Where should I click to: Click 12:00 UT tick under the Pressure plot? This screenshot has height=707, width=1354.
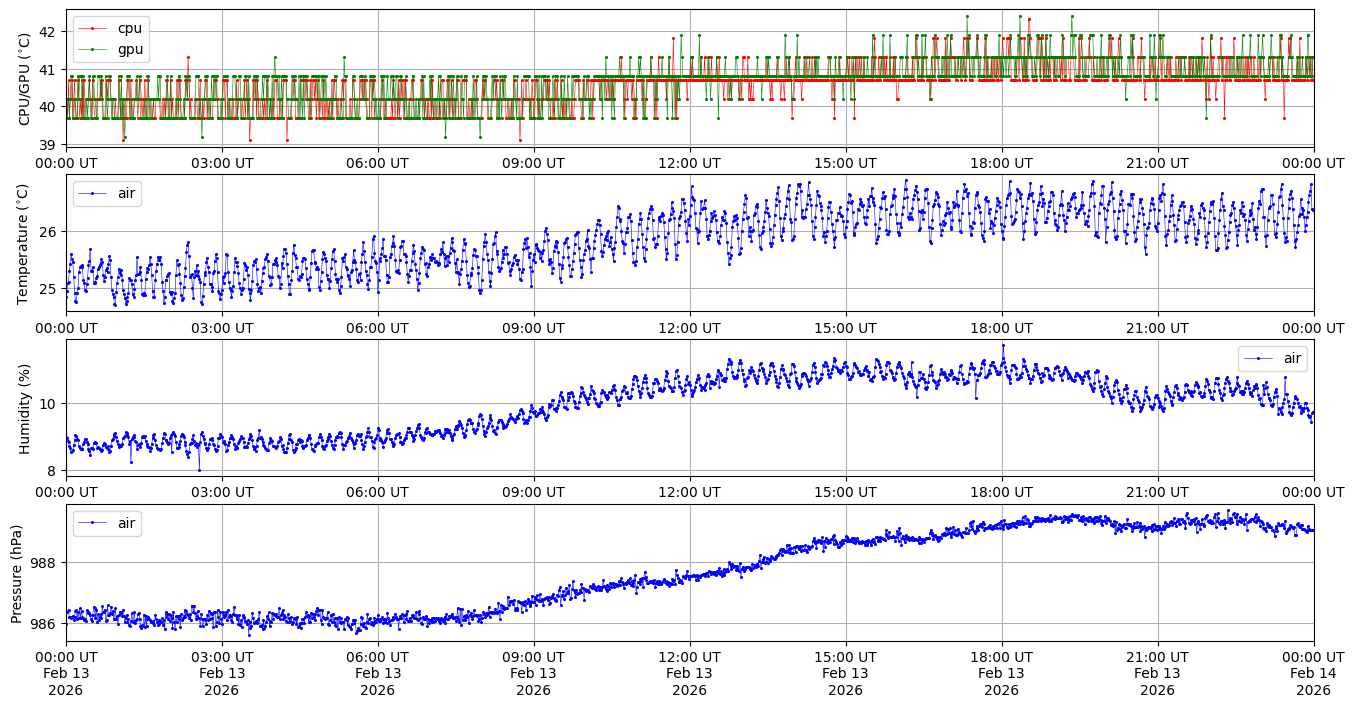click(x=689, y=657)
